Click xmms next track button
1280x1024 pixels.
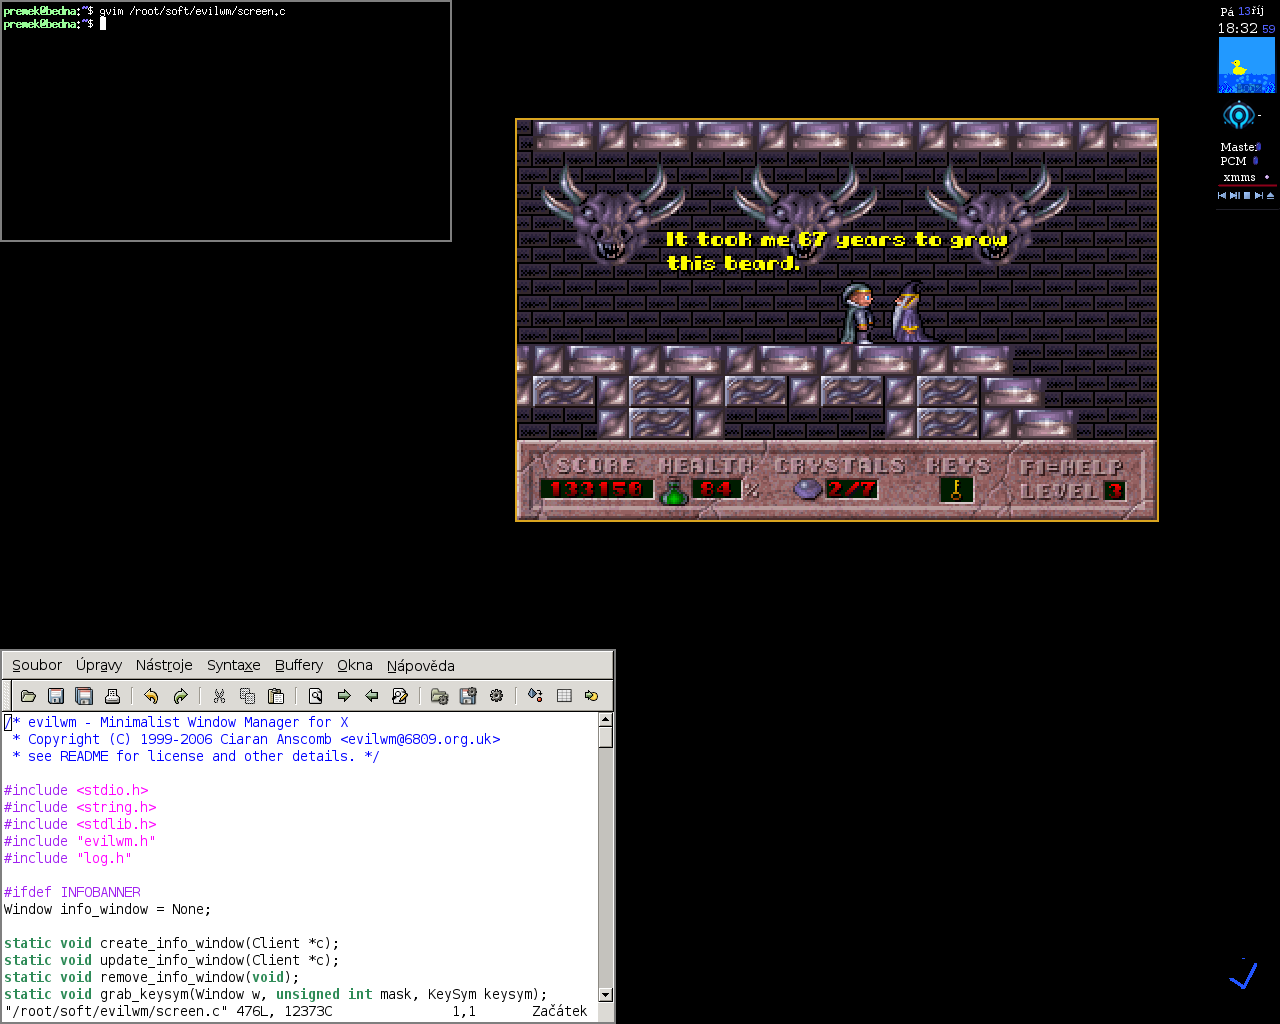pos(1258,196)
